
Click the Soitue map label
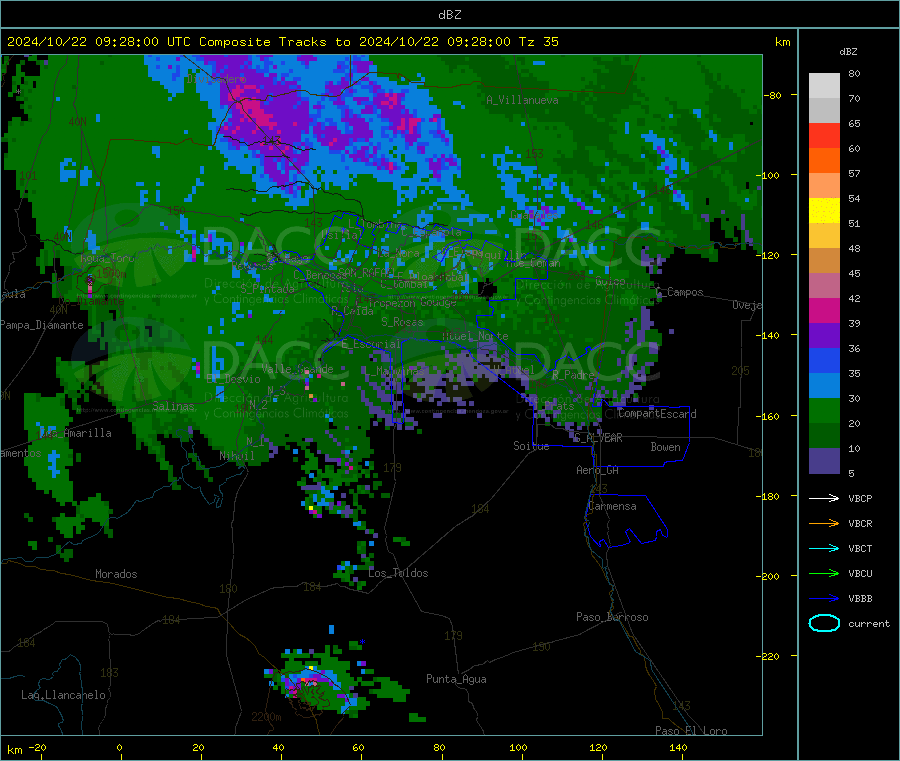(531, 446)
